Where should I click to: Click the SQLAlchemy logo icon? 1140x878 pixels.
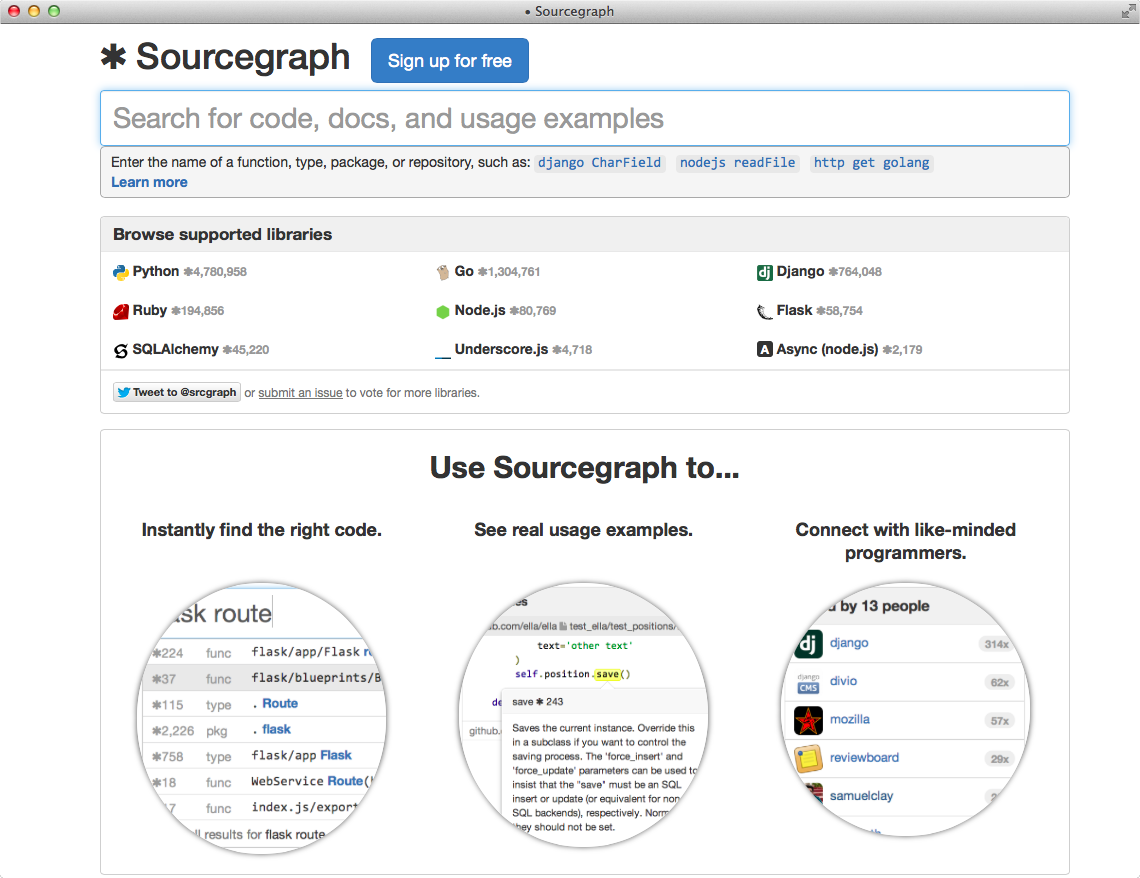(x=121, y=350)
